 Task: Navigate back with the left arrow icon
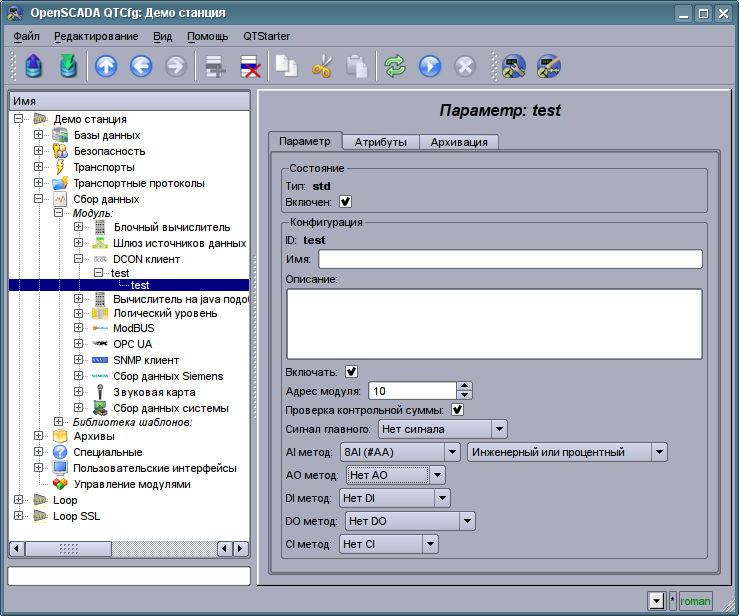coord(140,67)
